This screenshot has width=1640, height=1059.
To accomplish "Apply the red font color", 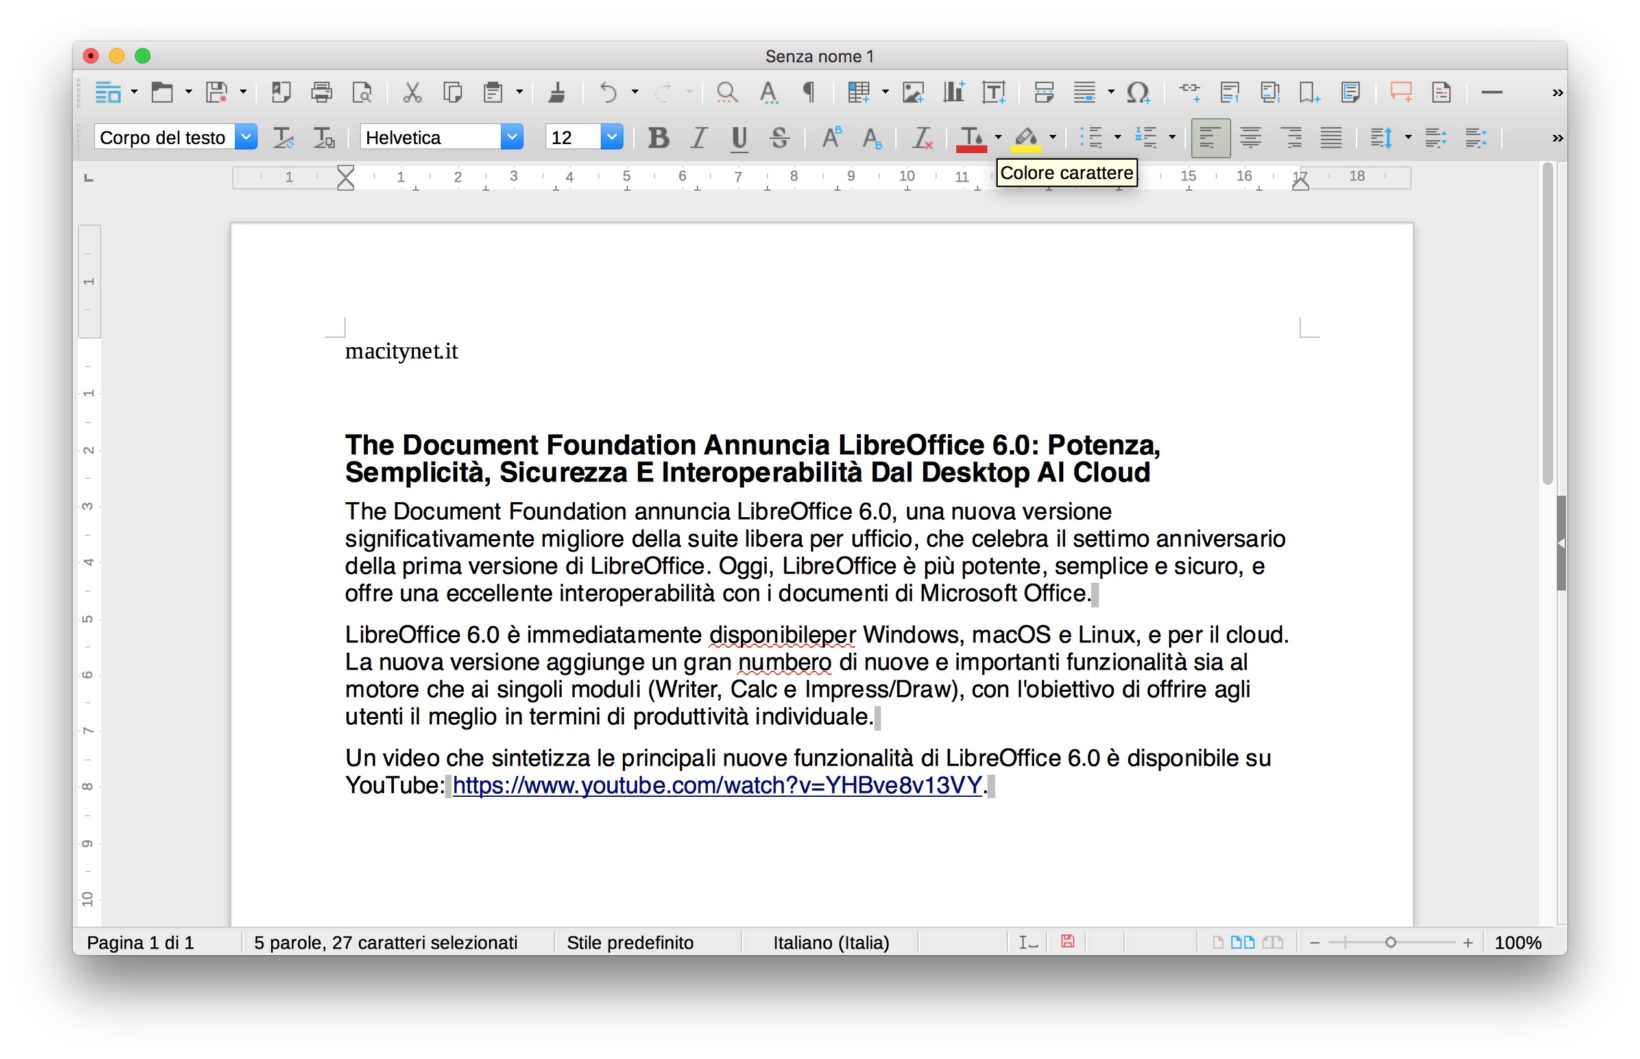I will 971,138.
